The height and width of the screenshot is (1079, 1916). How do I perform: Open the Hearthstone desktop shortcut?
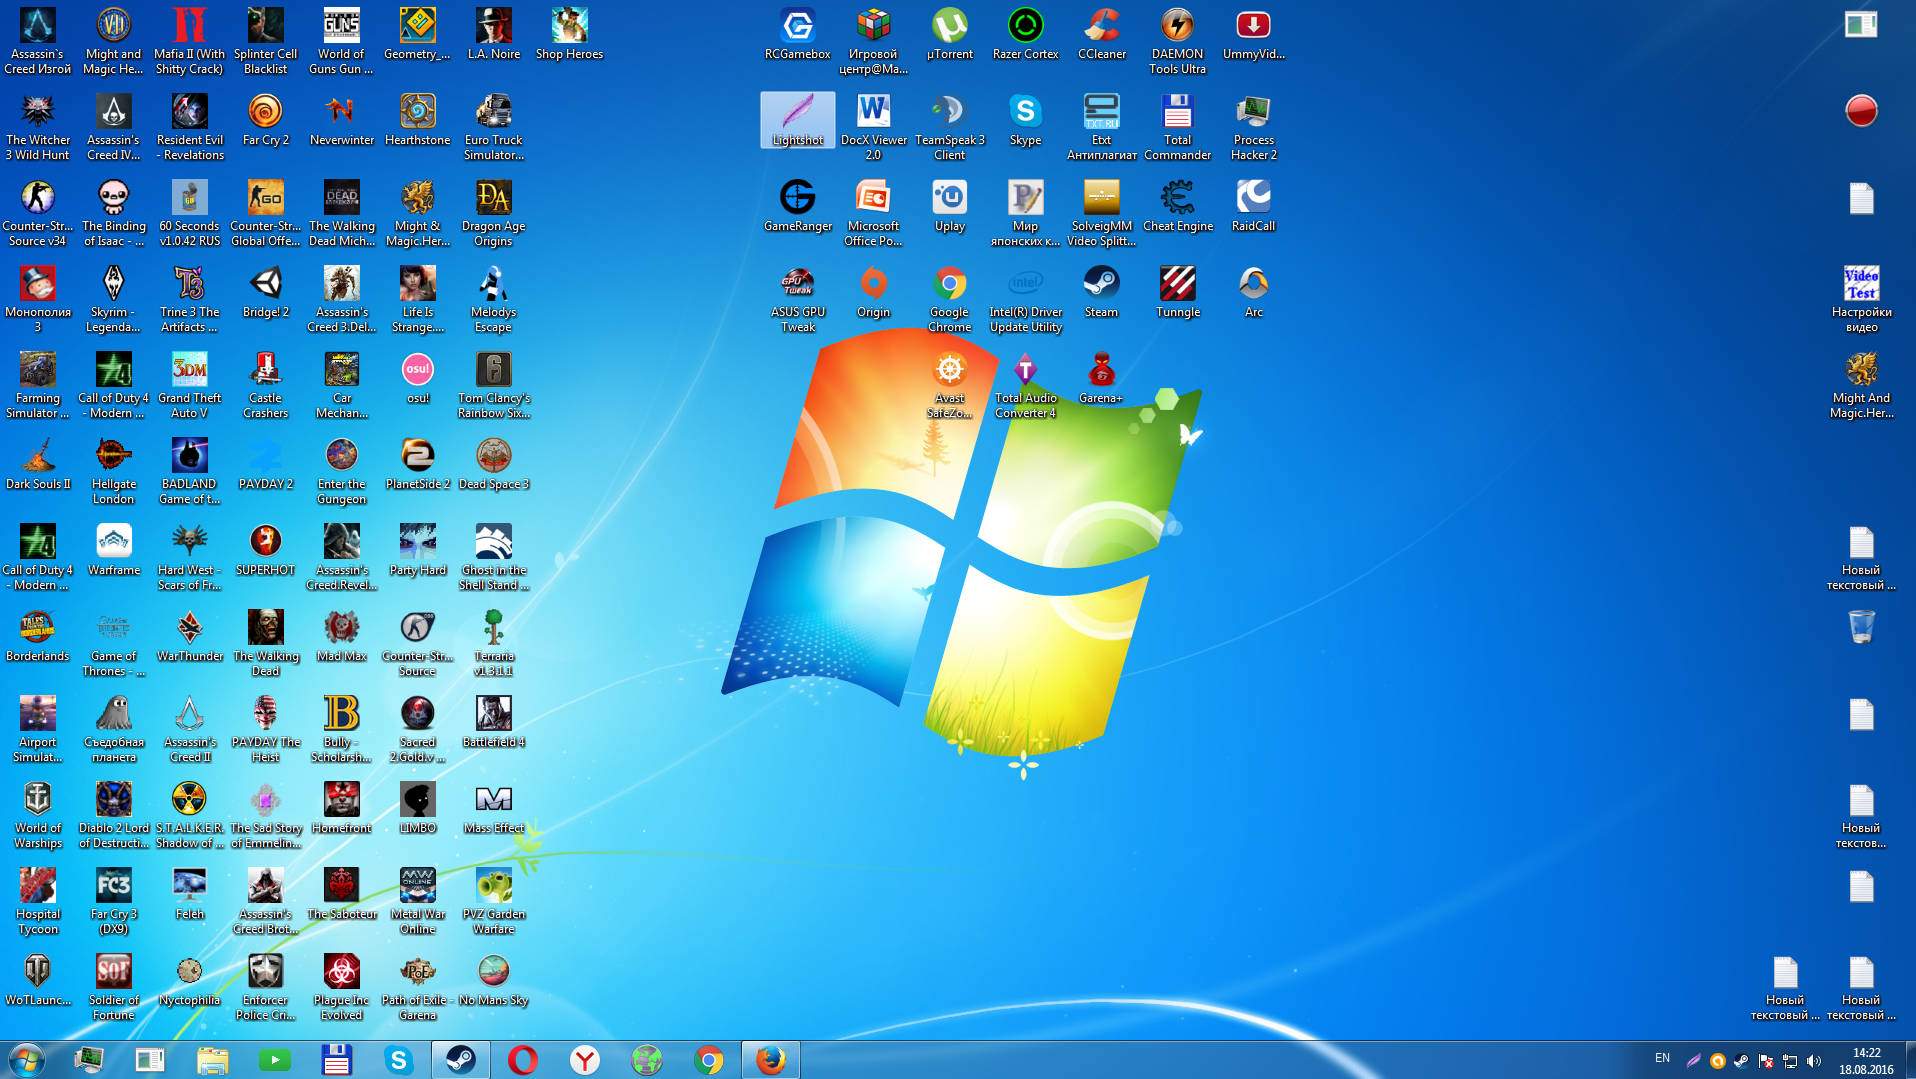tap(417, 120)
